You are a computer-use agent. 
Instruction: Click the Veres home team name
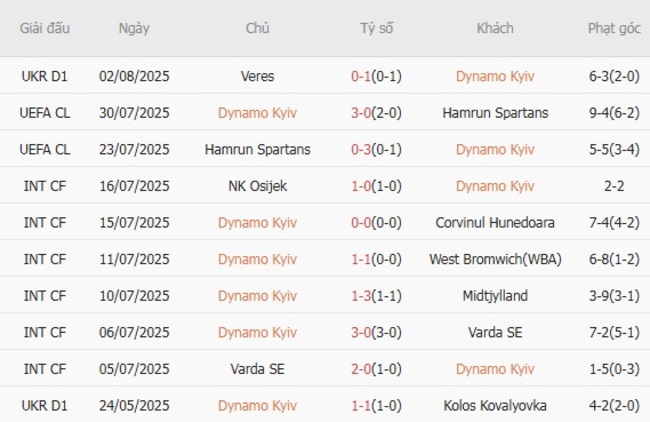[x=257, y=76]
